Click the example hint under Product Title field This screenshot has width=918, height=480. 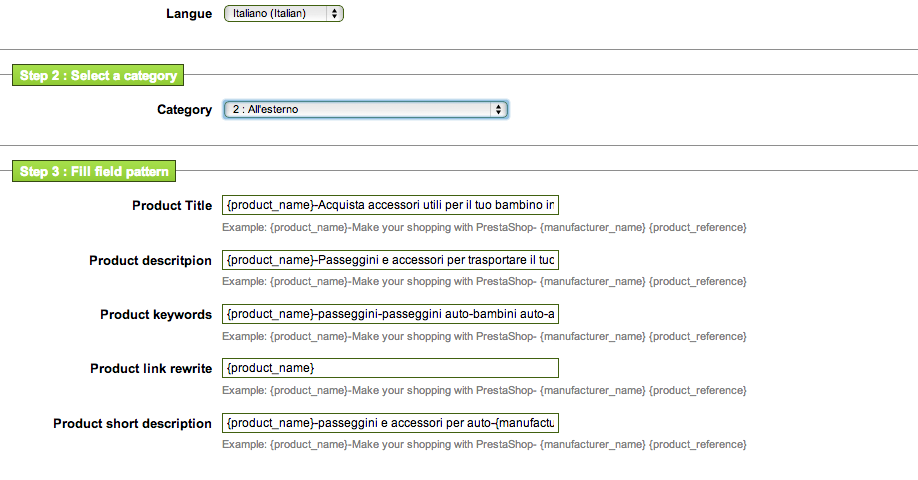(484, 228)
